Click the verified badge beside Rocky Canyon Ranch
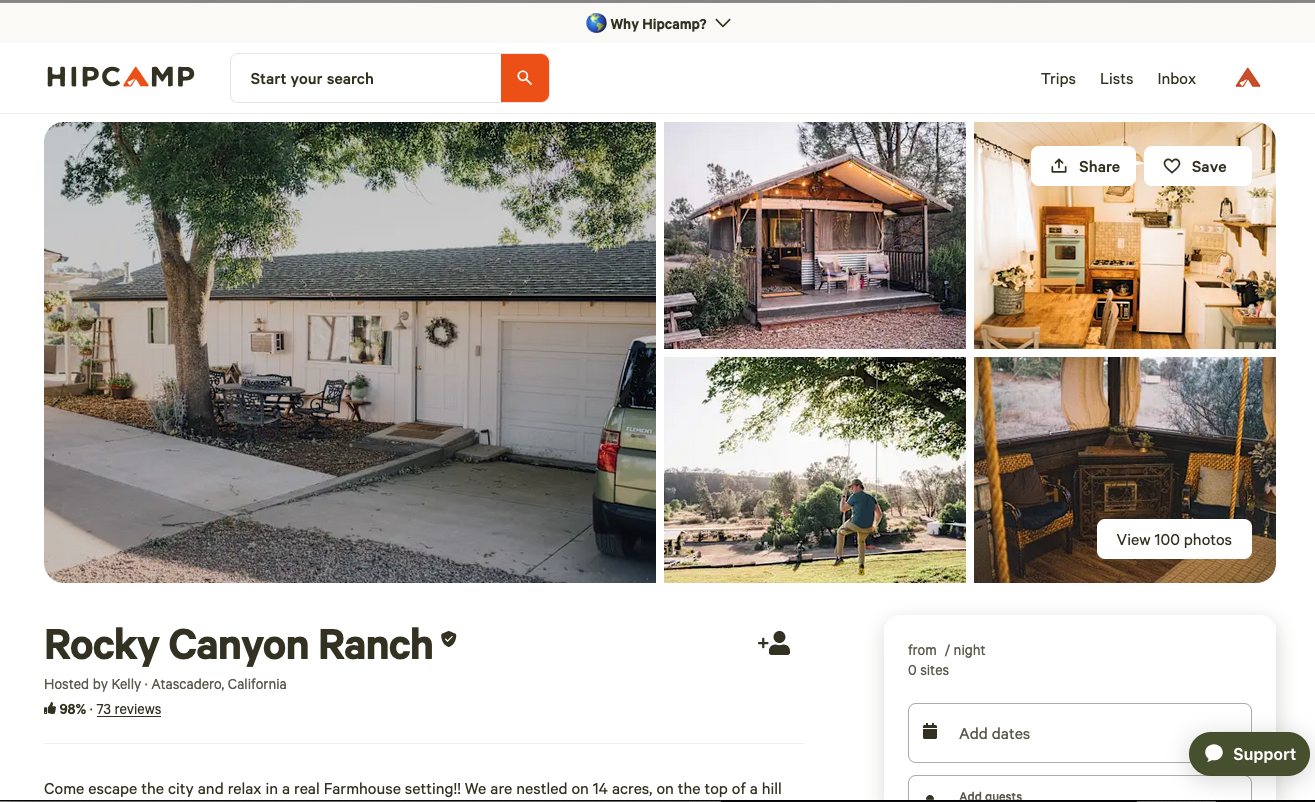 449,639
